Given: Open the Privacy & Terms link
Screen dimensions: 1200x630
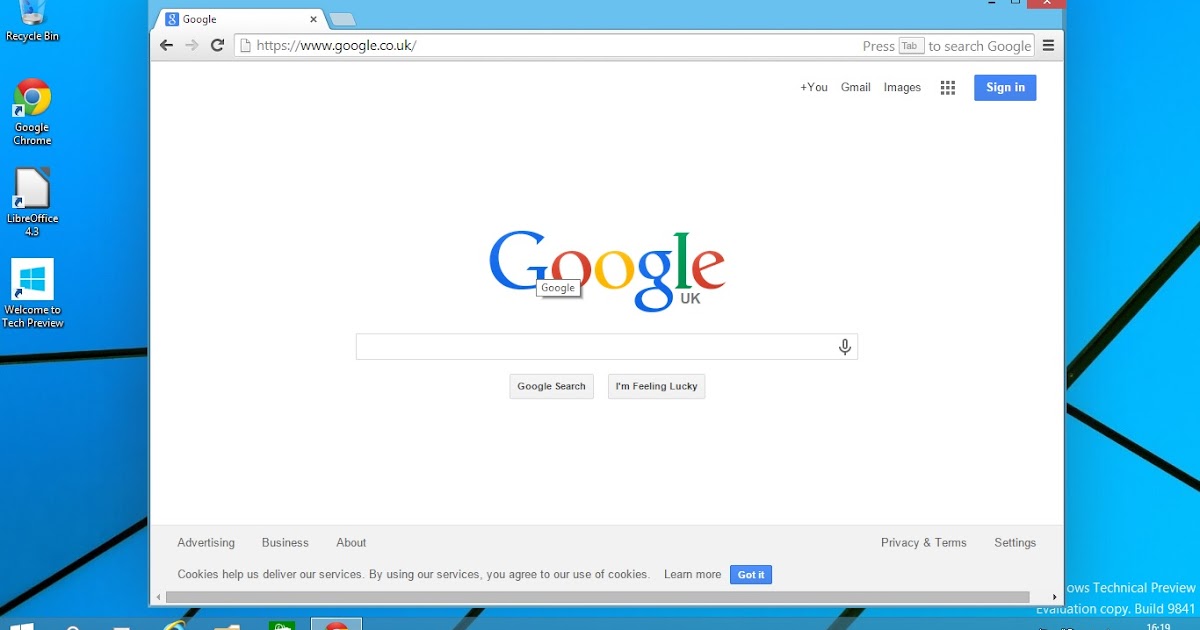Looking at the screenshot, I should pos(924,543).
